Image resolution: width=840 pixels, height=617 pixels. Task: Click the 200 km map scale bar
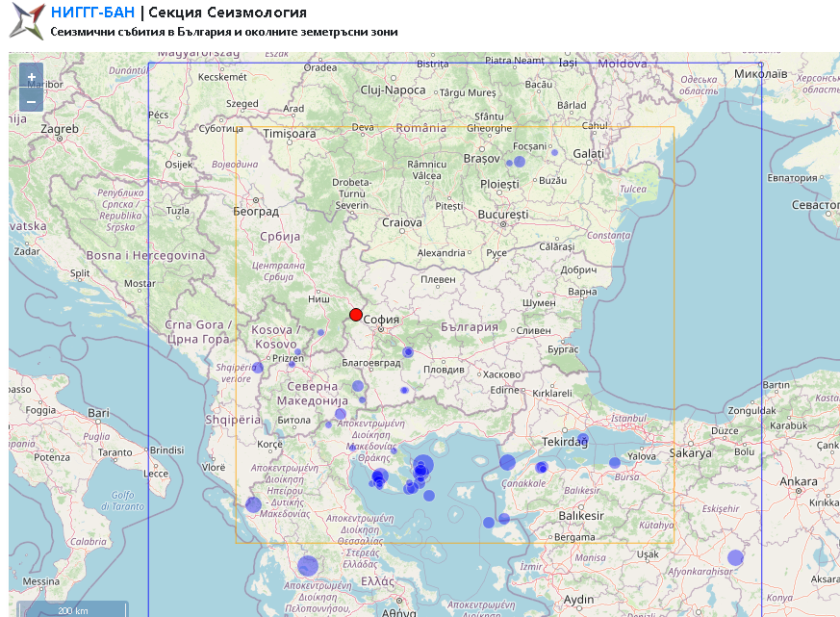(x=72, y=609)
